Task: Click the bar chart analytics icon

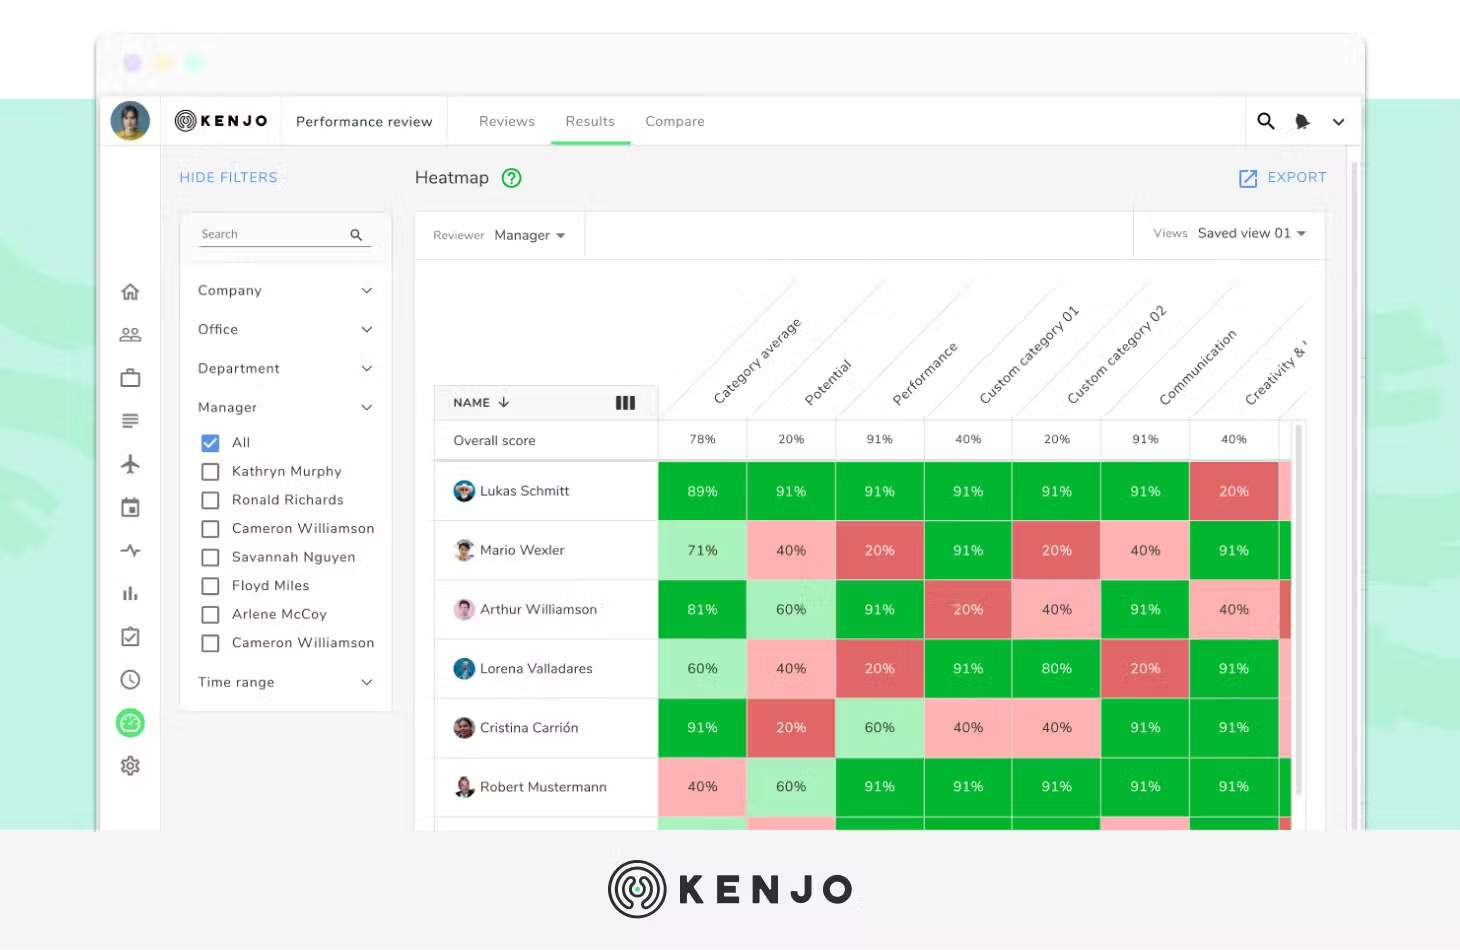Action: tap(130, 594)
